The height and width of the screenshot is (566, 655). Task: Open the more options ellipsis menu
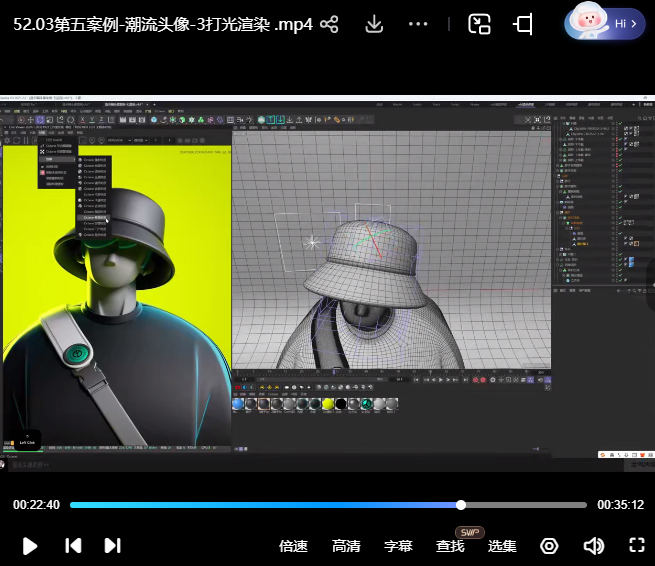pyautogui.click(x=418, y=24)
